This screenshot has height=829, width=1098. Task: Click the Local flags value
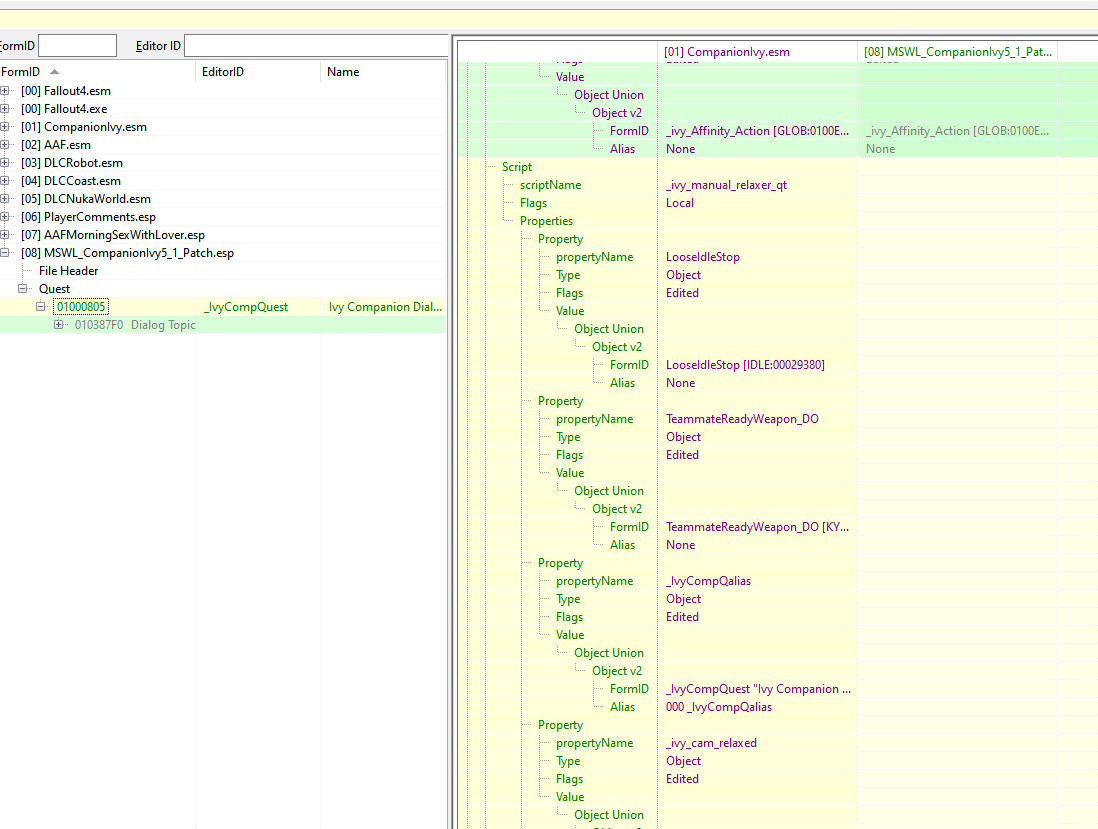click(x=679, y=203)
